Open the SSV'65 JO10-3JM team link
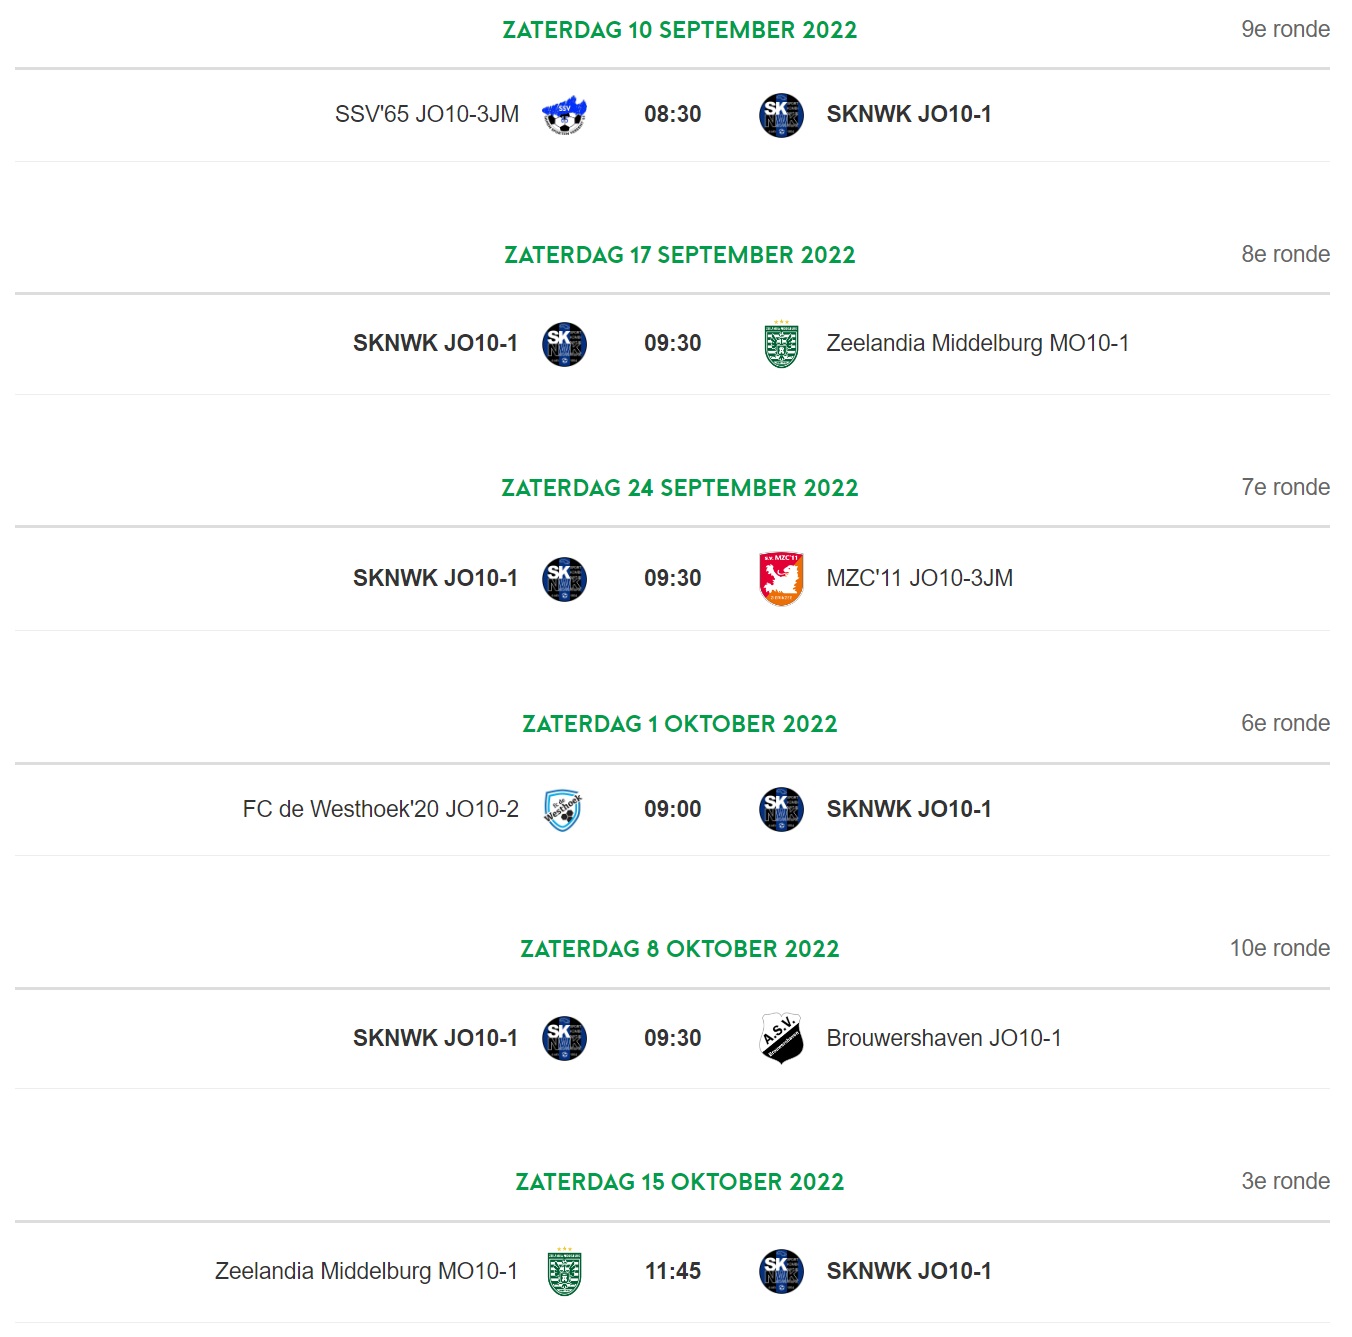The width and height of the screenshot is (1352, 1337). 427,115
